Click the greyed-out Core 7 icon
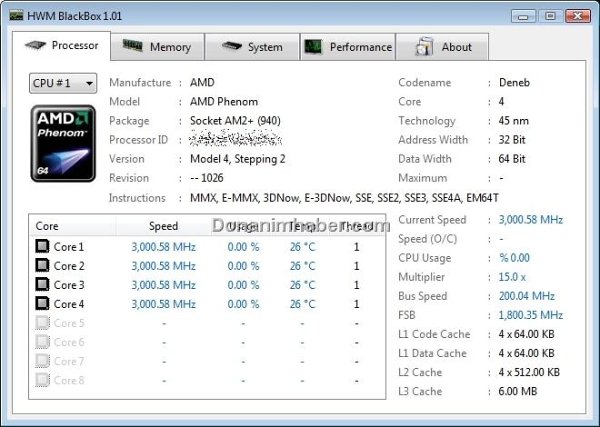The width and height of the screenshot is (600, 427). pos(42,361)
